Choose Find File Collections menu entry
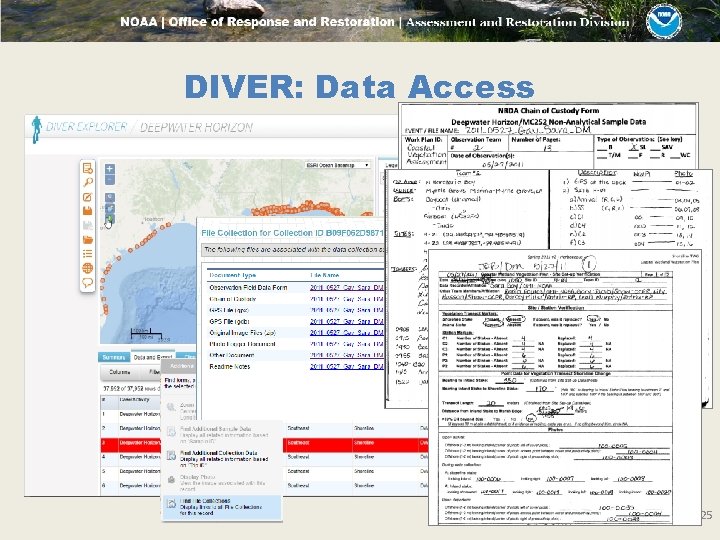This screenshot has height=540, width=720. 222,507
